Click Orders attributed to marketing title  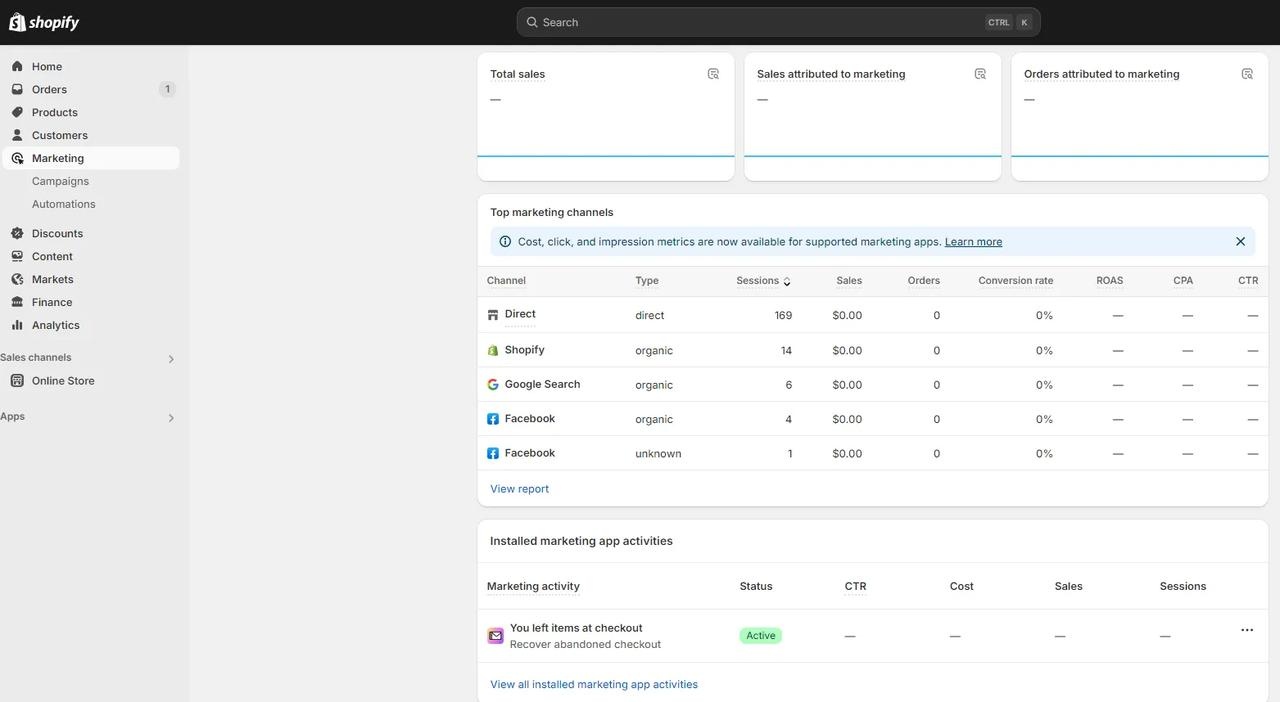tap(1101, 74)
